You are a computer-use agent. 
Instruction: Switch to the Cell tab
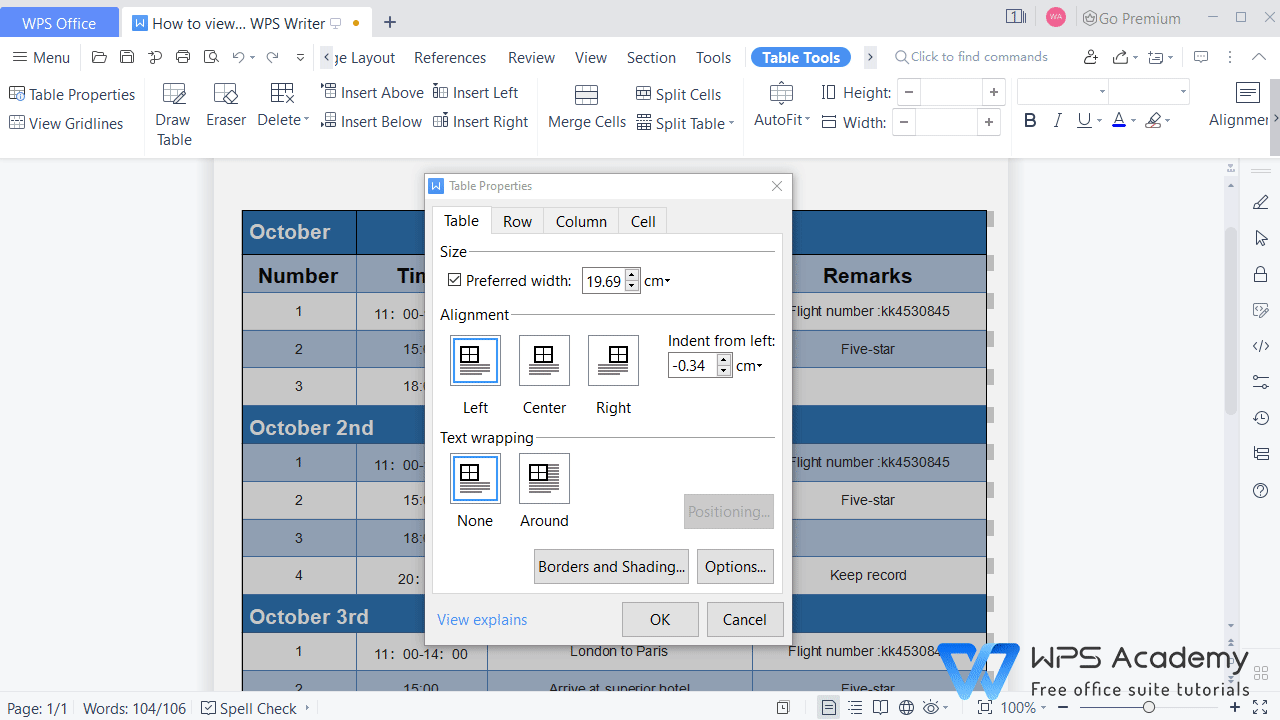tap(643, 221)
